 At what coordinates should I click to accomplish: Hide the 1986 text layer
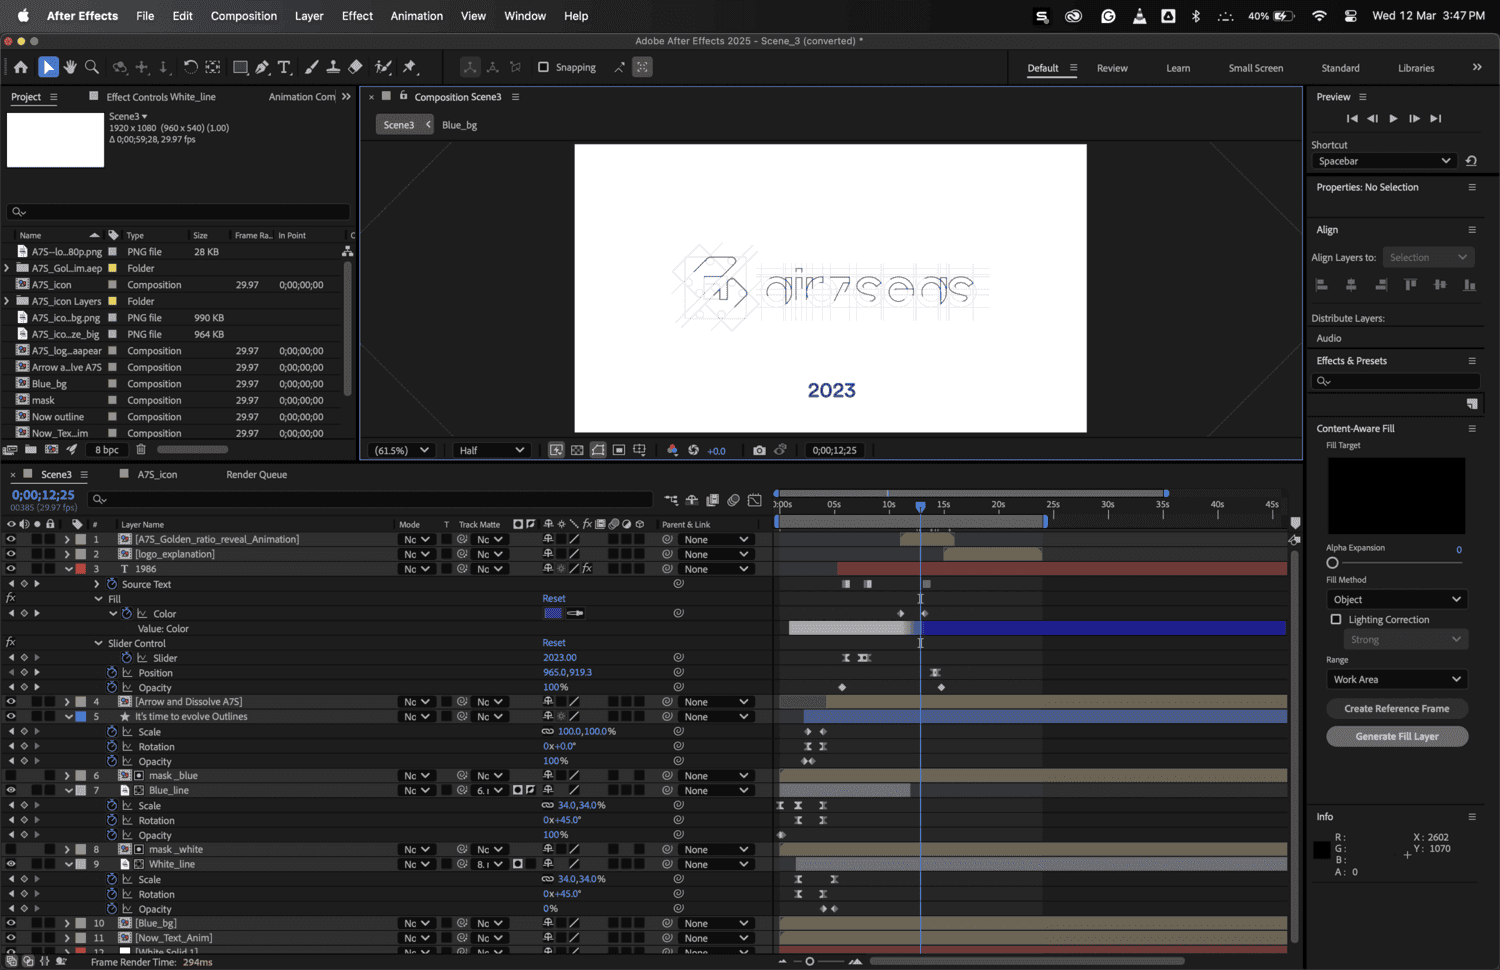[x=11, y=569]
